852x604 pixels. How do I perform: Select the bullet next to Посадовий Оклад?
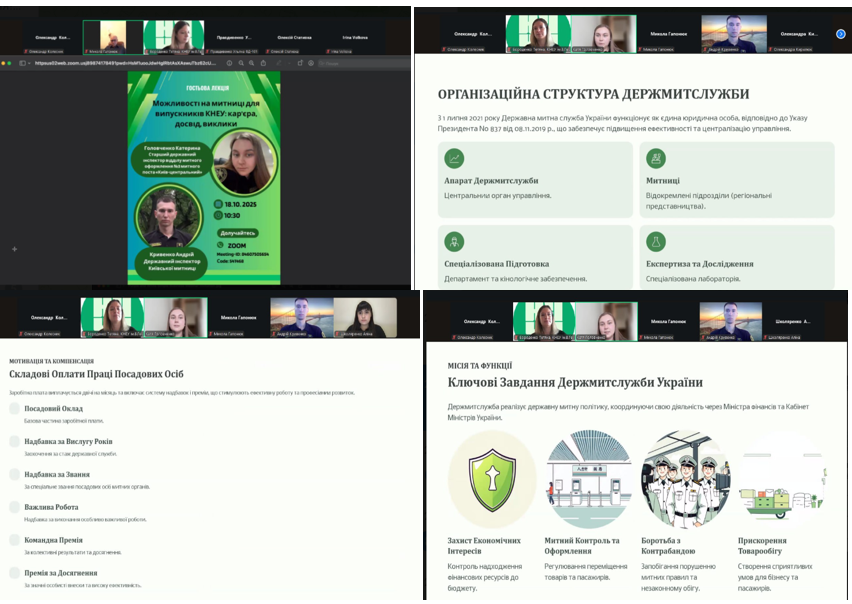[x=15, y=408]
